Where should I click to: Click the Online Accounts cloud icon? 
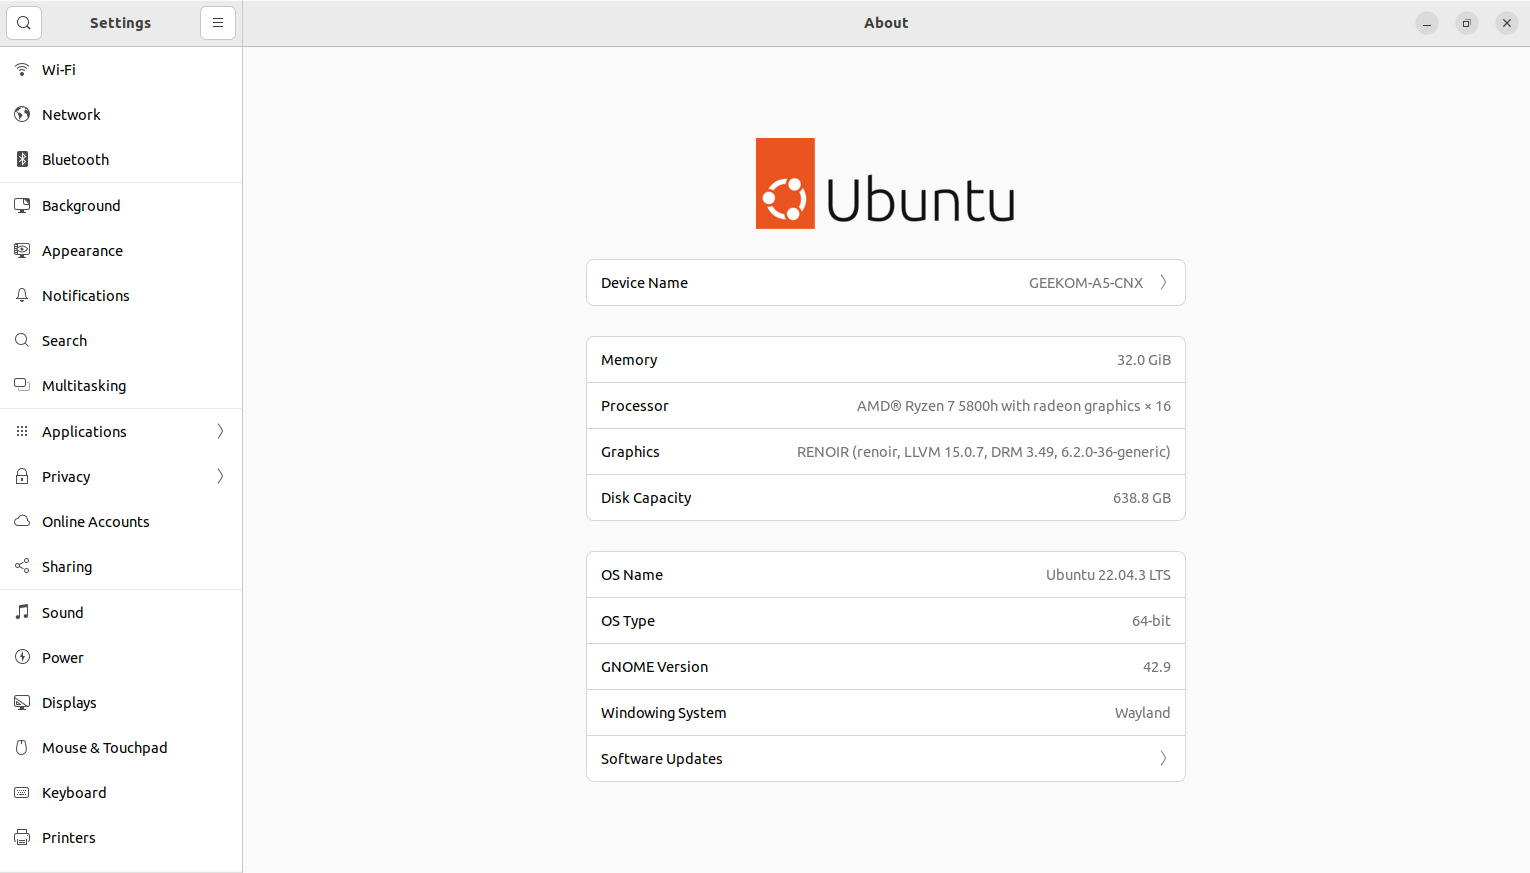click(22, 521)
